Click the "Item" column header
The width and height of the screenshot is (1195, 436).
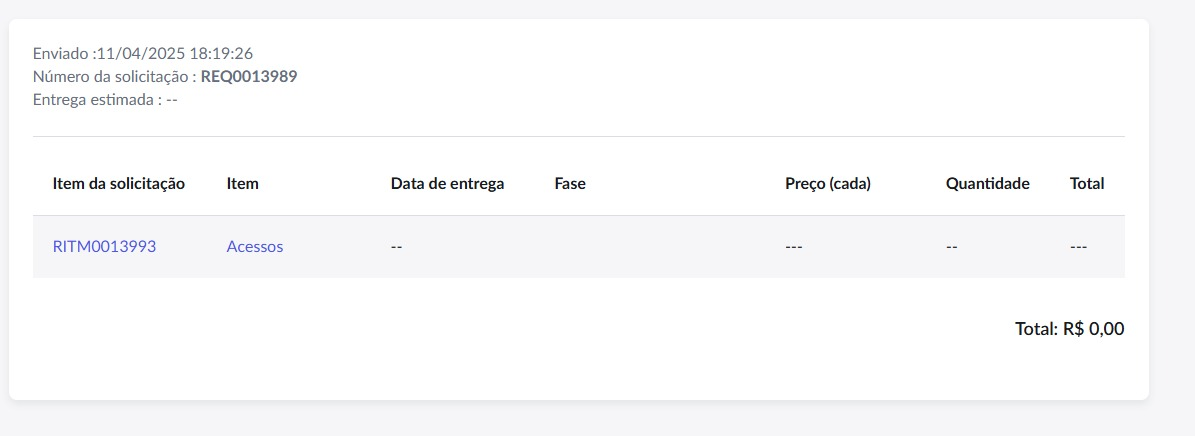tap(242, 184)
